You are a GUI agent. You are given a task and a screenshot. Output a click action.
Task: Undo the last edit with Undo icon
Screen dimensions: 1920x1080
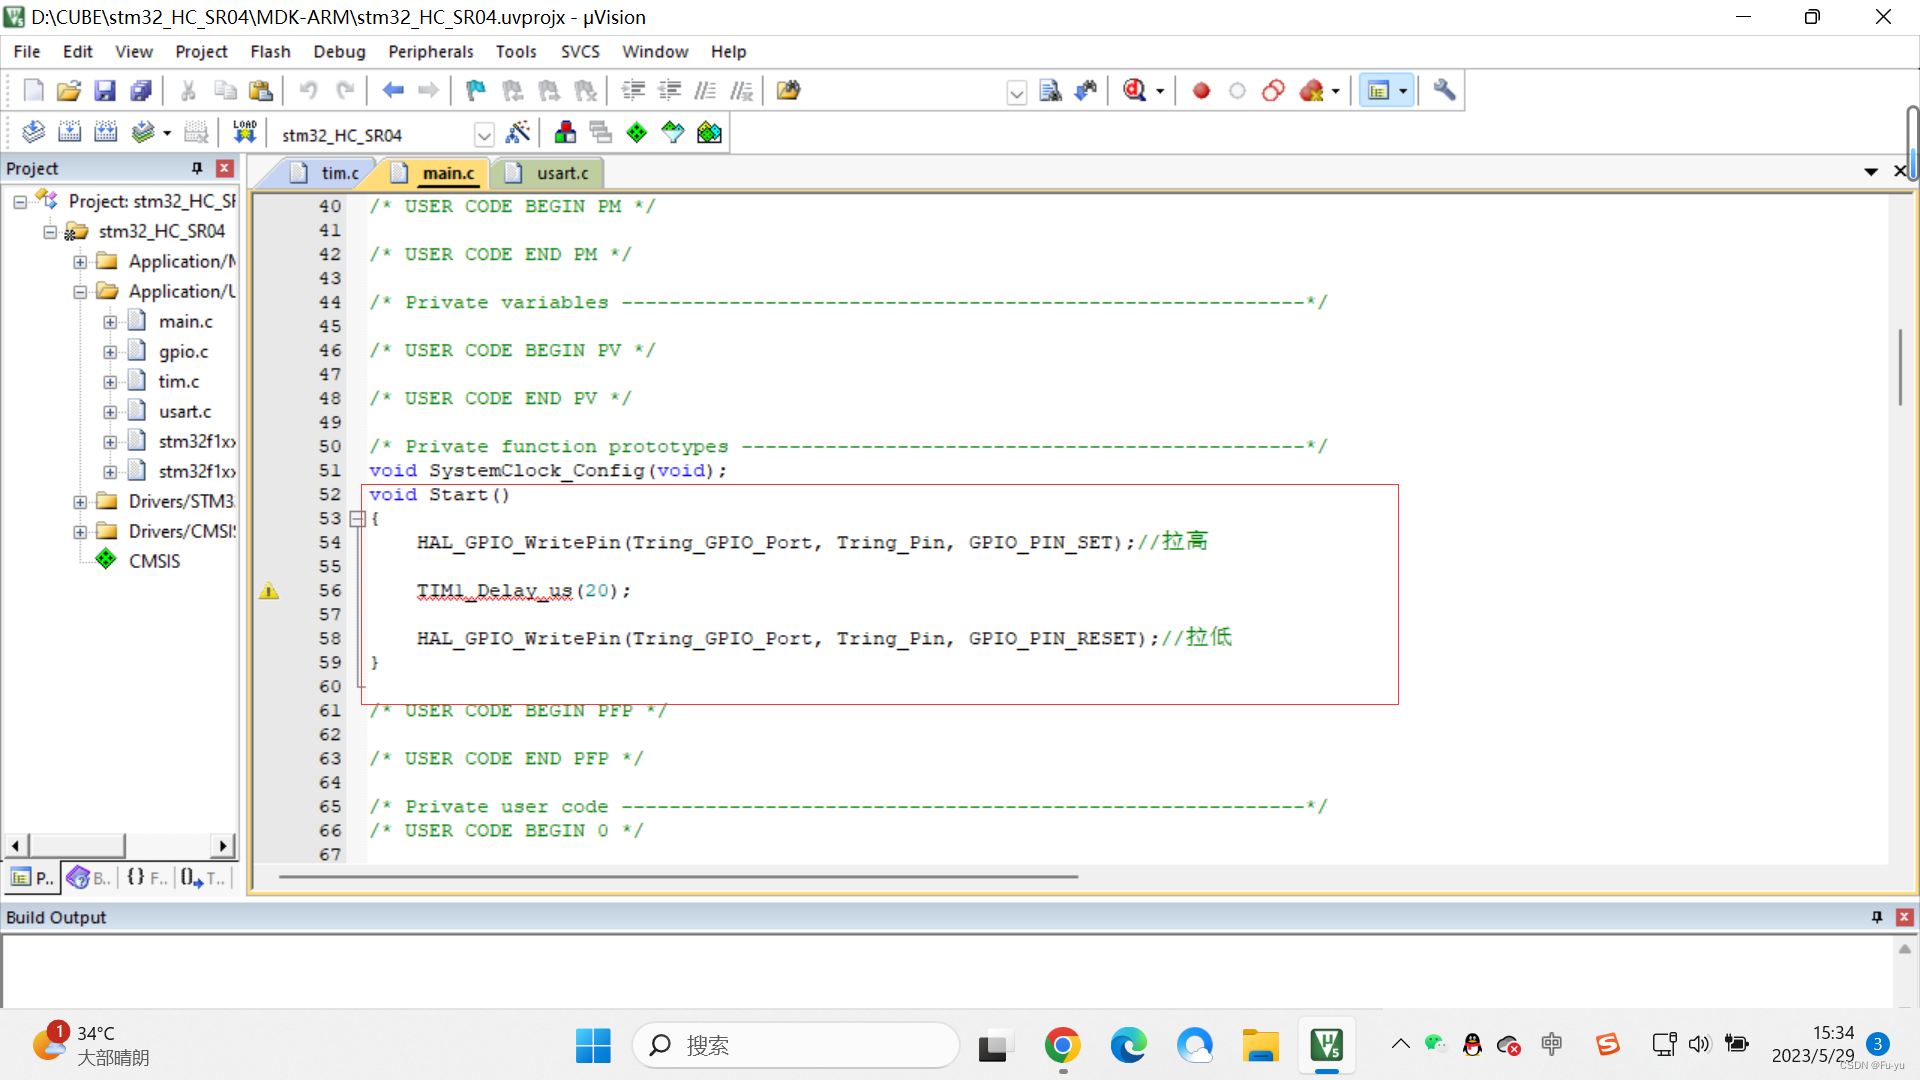coord(308,91)
